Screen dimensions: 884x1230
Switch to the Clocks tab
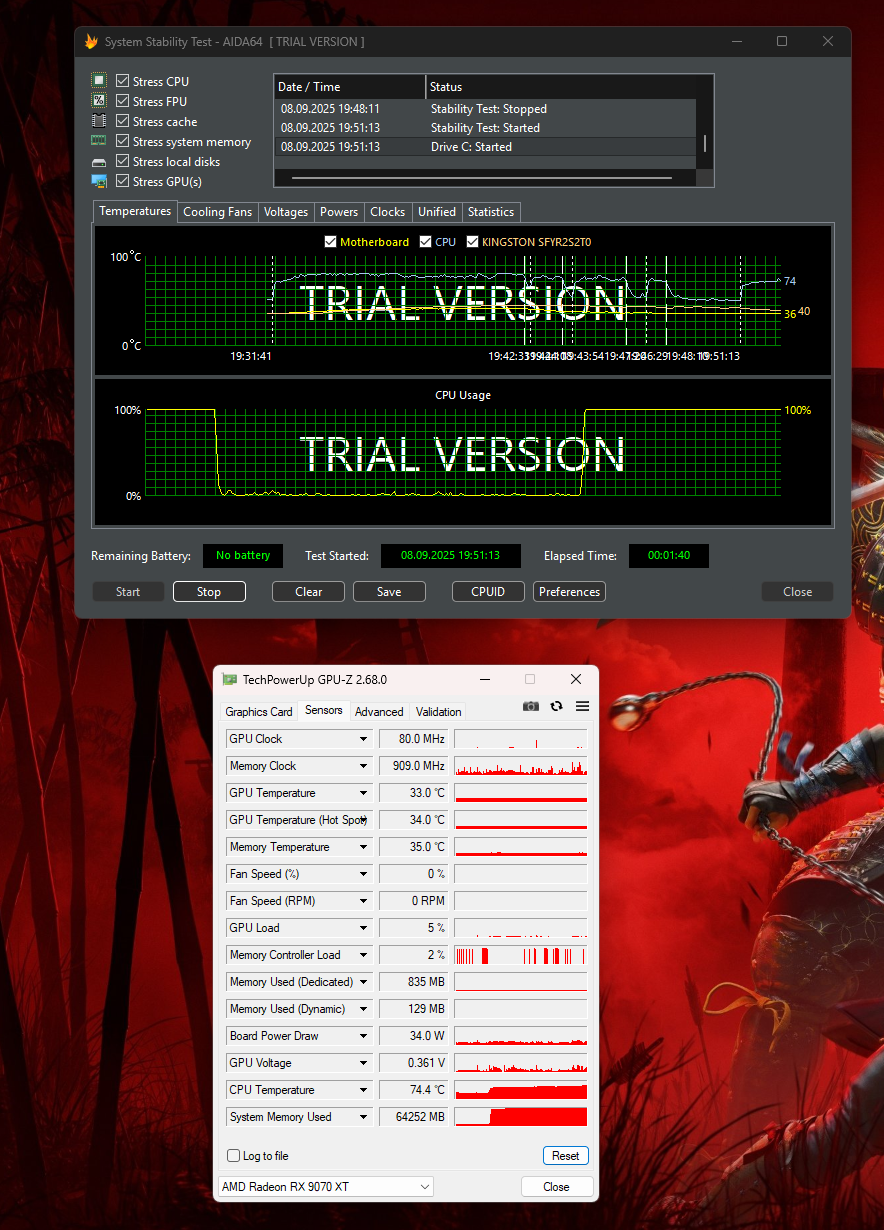(388, 212)
